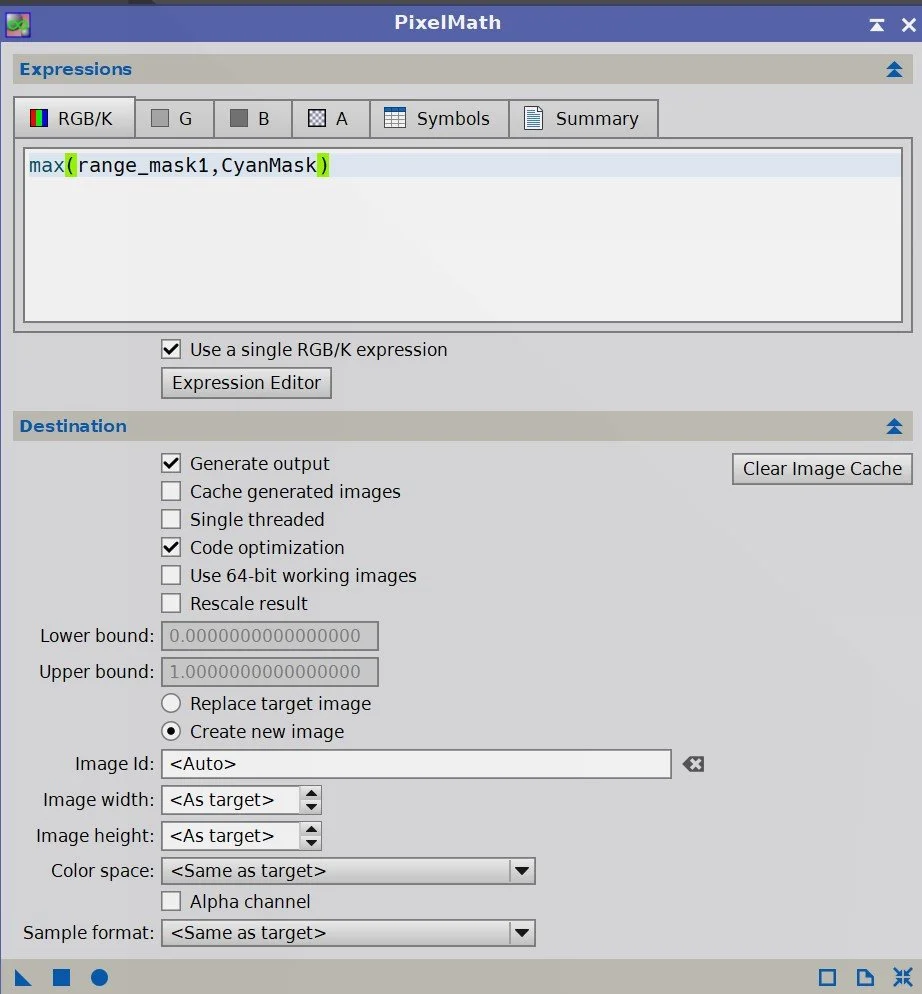The image size is (922, 994).
Task: Click the New Instance triangle icon
Action: [x=23, y=978]
